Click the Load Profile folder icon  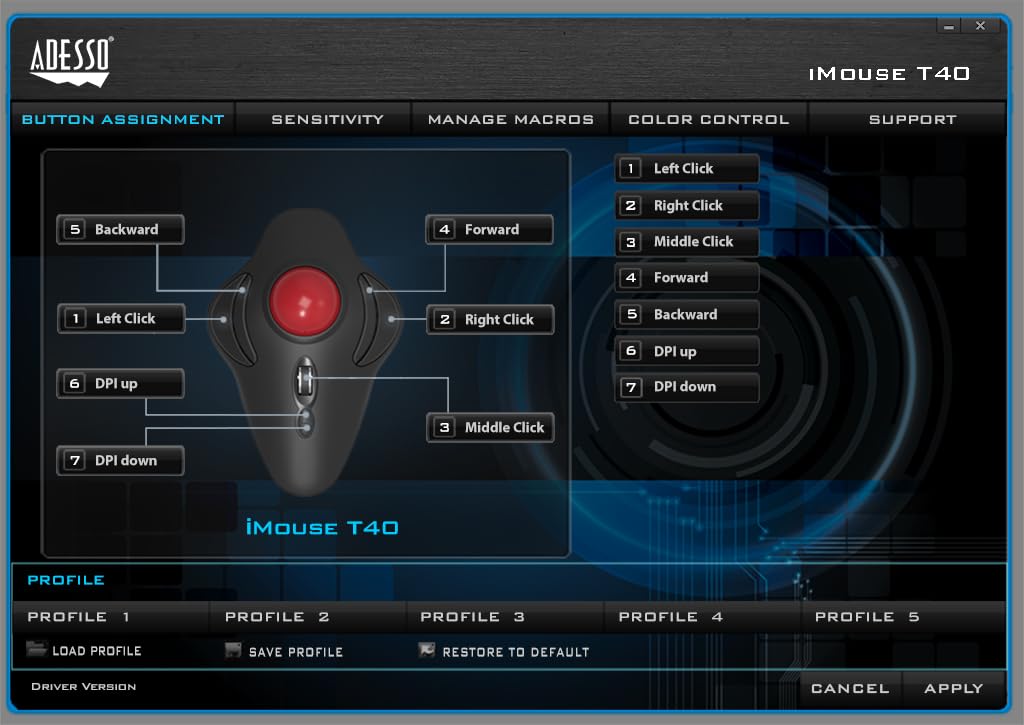[x=37, y=650]
